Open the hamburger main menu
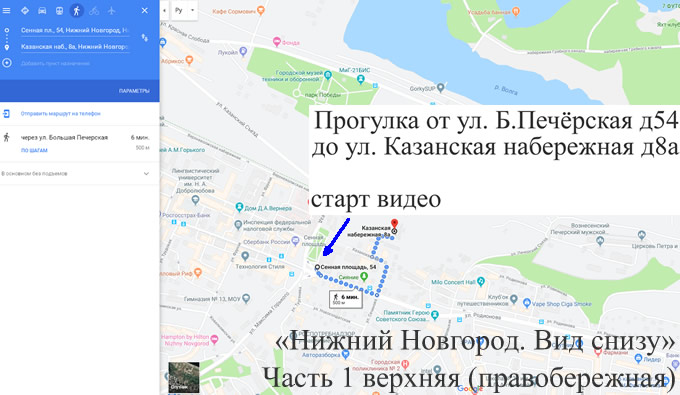 pos(7,10)
